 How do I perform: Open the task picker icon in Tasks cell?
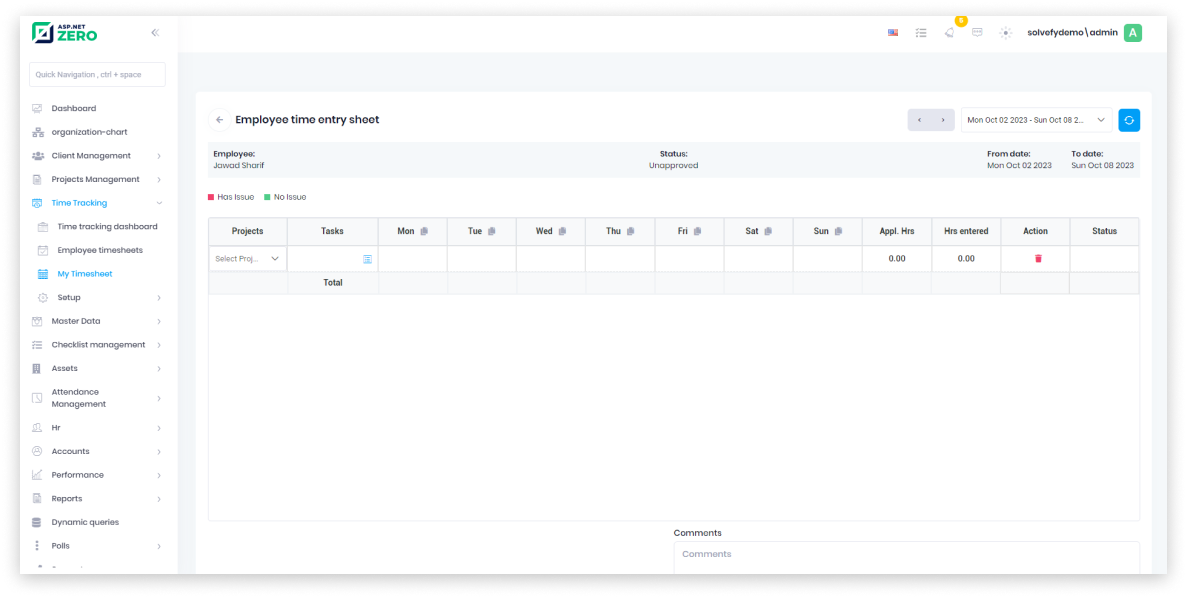[367, 259]
